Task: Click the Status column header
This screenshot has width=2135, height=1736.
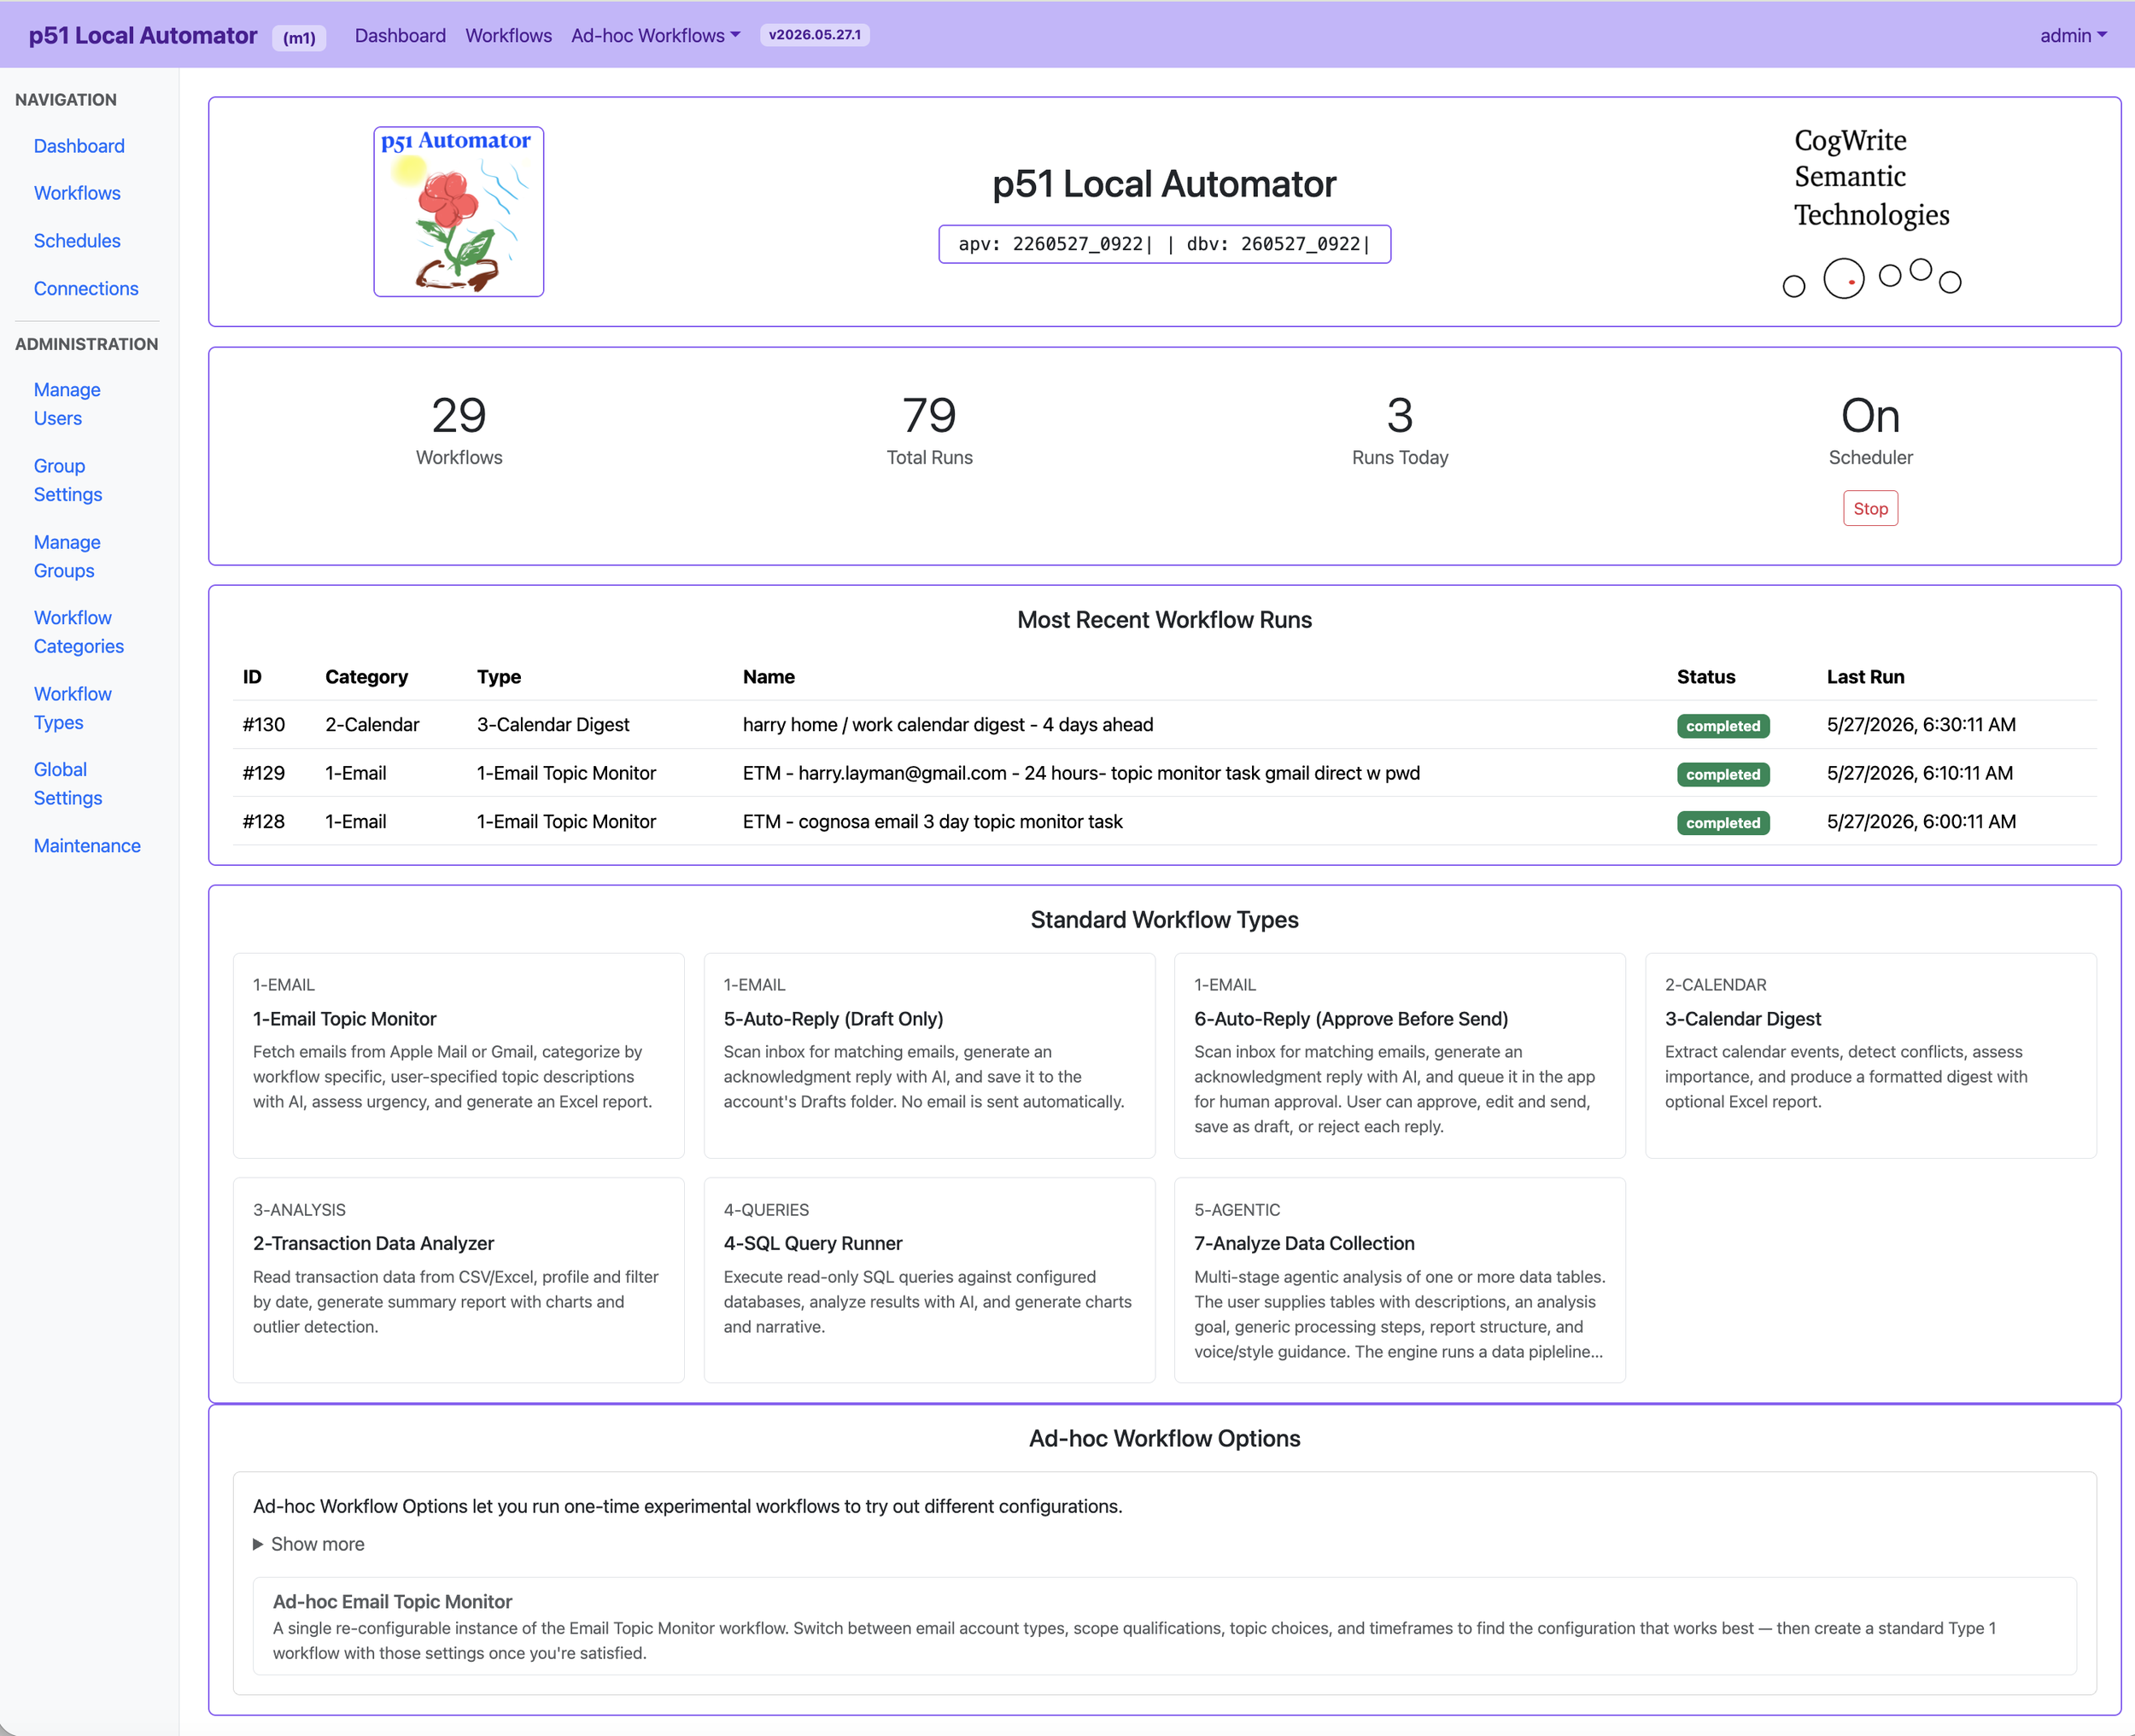Action: 1705,677
